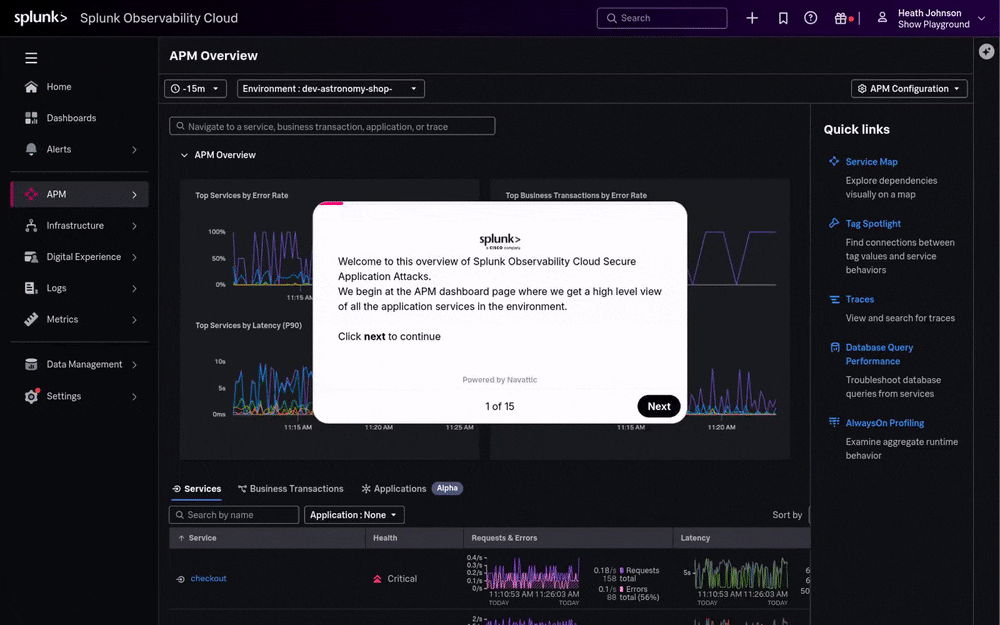Click the Powered by Navattic text
The image size is (1000, 625).
(499, 379)
